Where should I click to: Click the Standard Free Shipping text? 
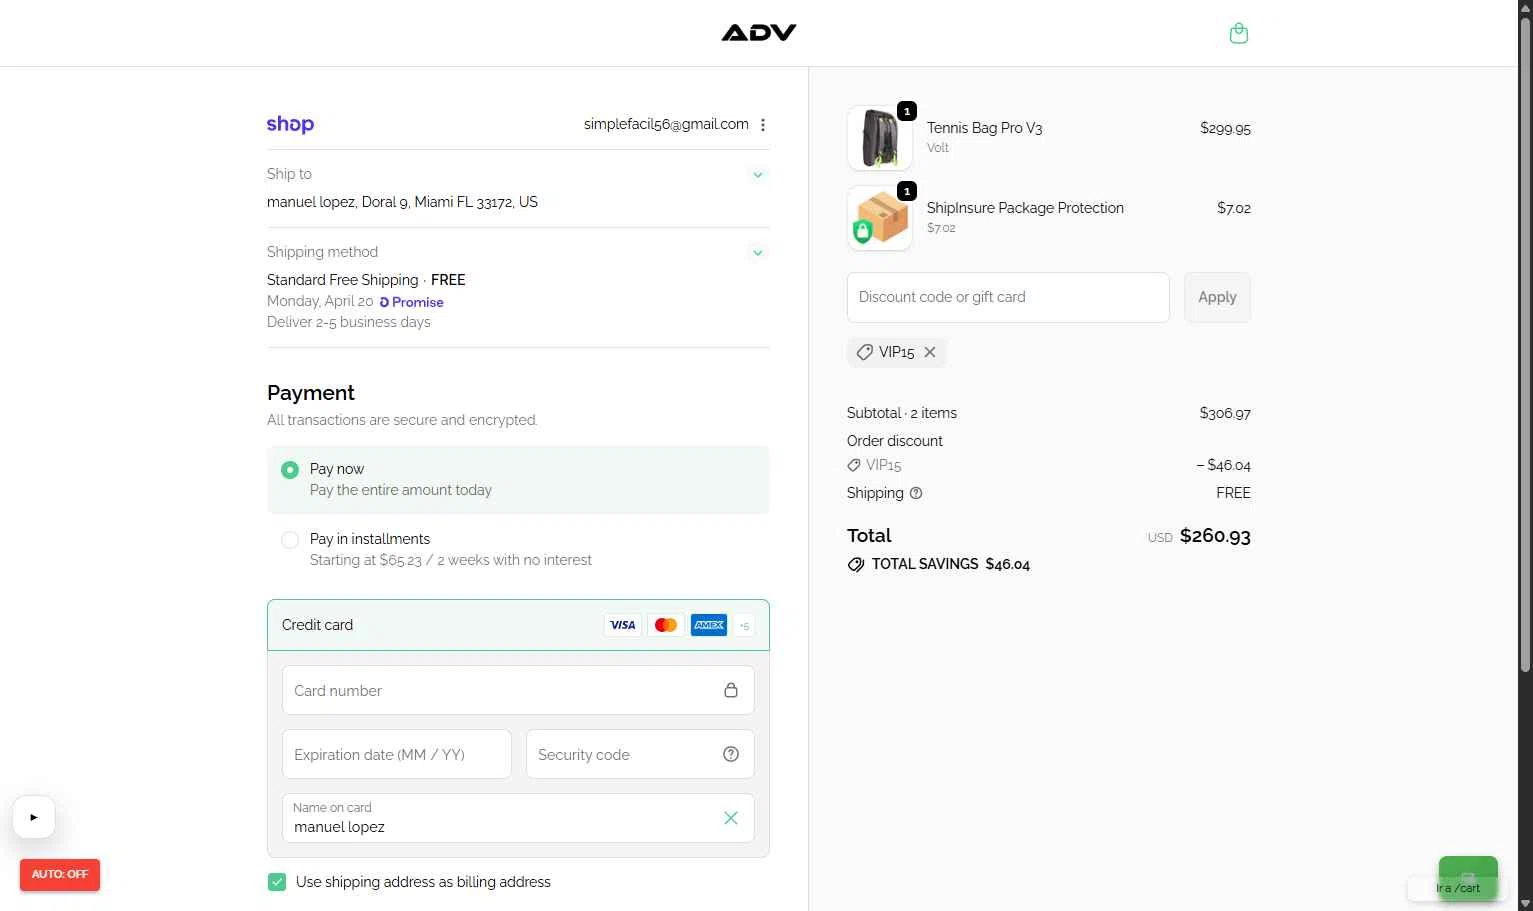coord(342,280)
